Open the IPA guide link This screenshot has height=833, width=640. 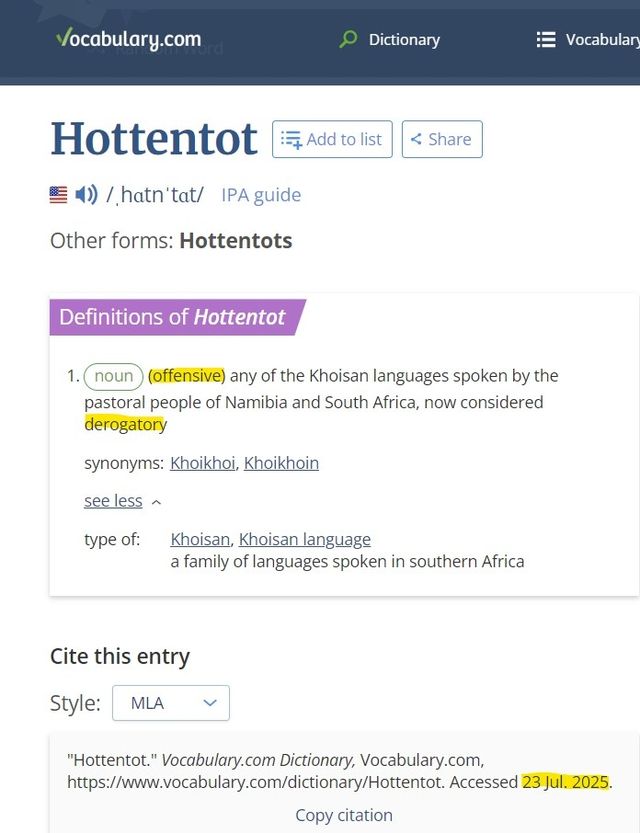260,195
